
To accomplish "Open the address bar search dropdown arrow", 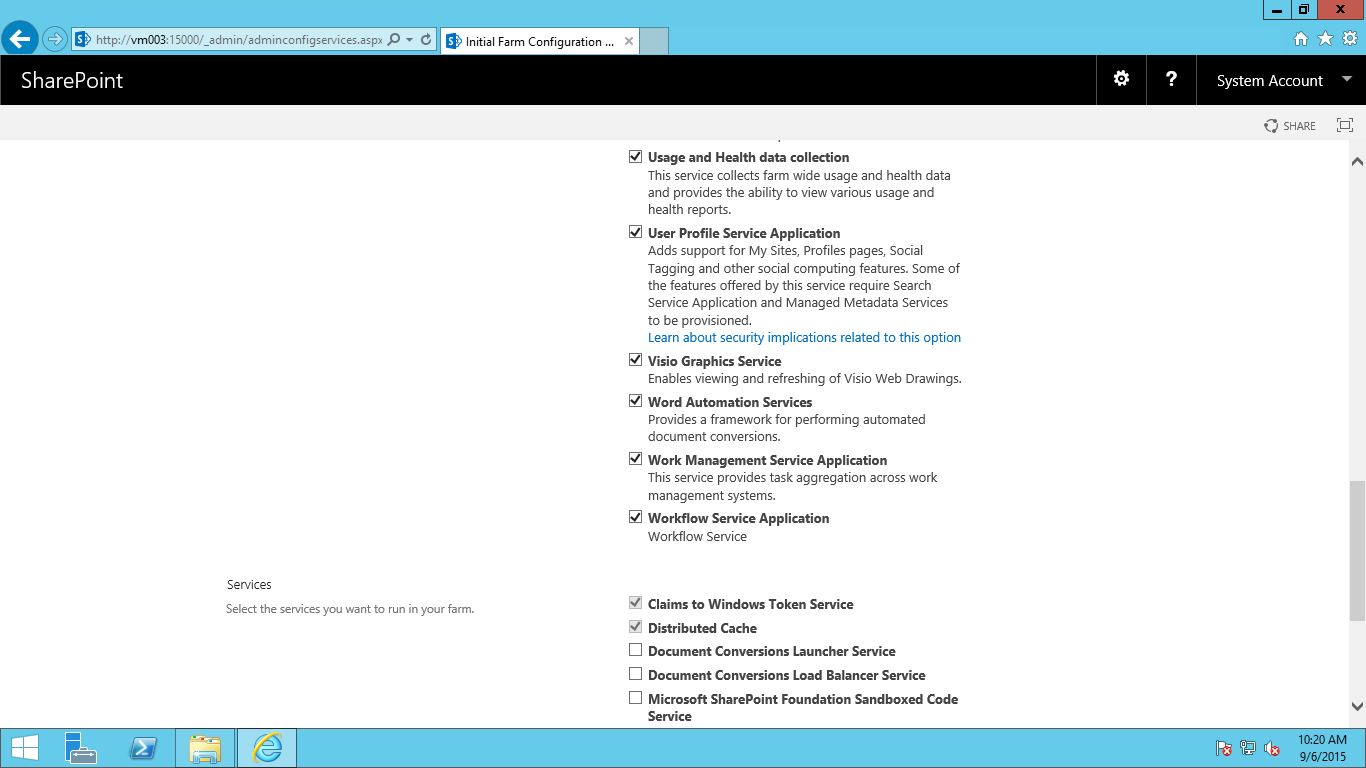I will (x=409, y=40).
